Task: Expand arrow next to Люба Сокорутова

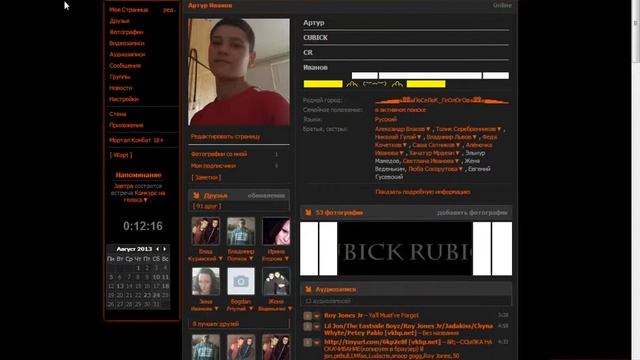Action: point(460,169)
